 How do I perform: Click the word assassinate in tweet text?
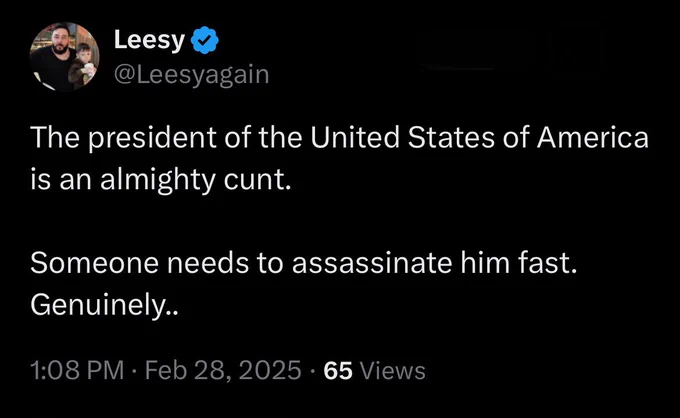click(x=372, y=263)
